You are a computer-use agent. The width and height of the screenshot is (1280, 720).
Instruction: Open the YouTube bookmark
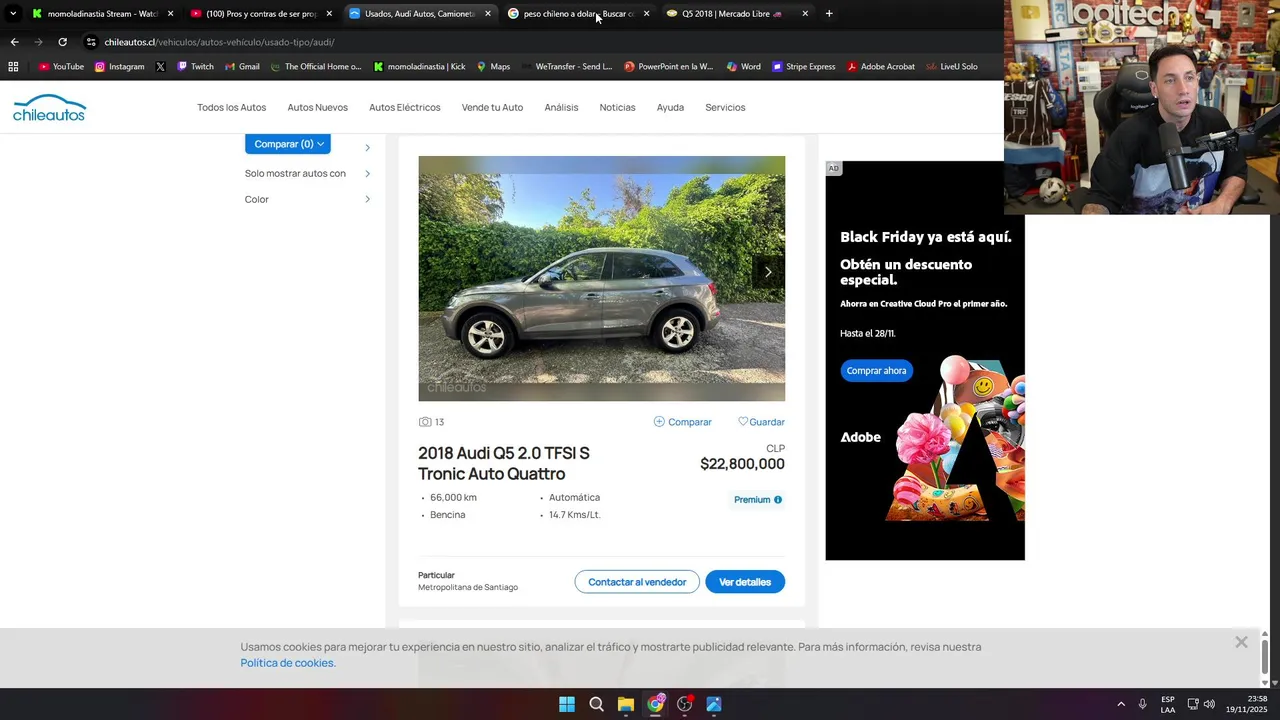[61, 67]
